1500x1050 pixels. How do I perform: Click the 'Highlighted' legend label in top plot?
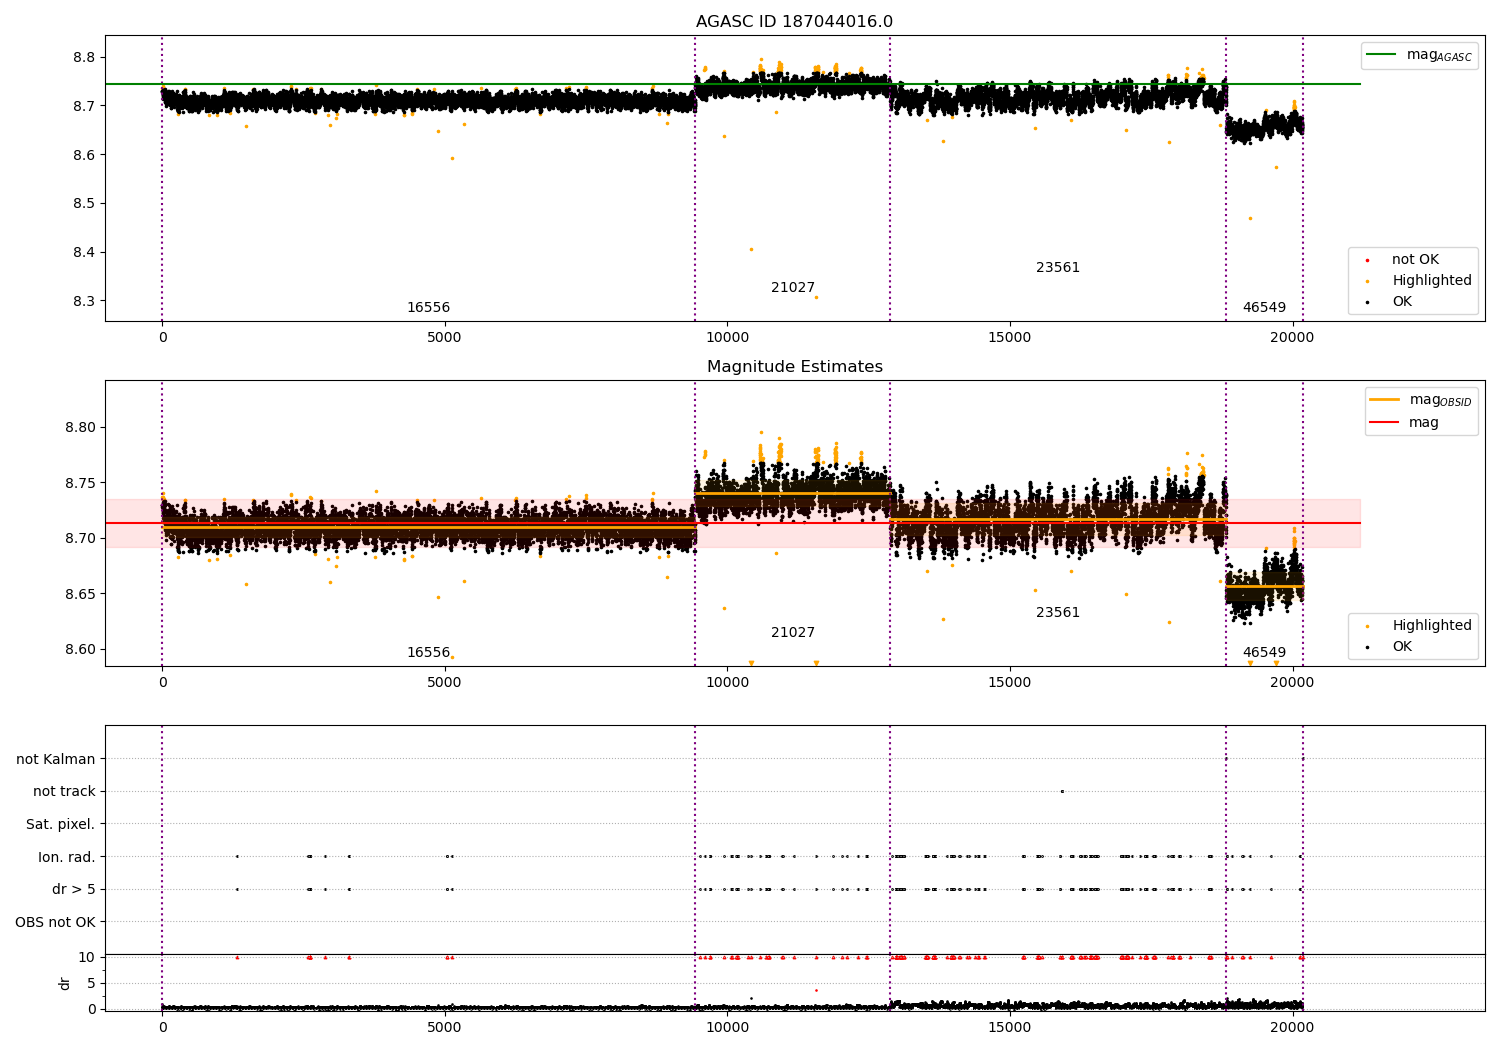click(1432, 281)
